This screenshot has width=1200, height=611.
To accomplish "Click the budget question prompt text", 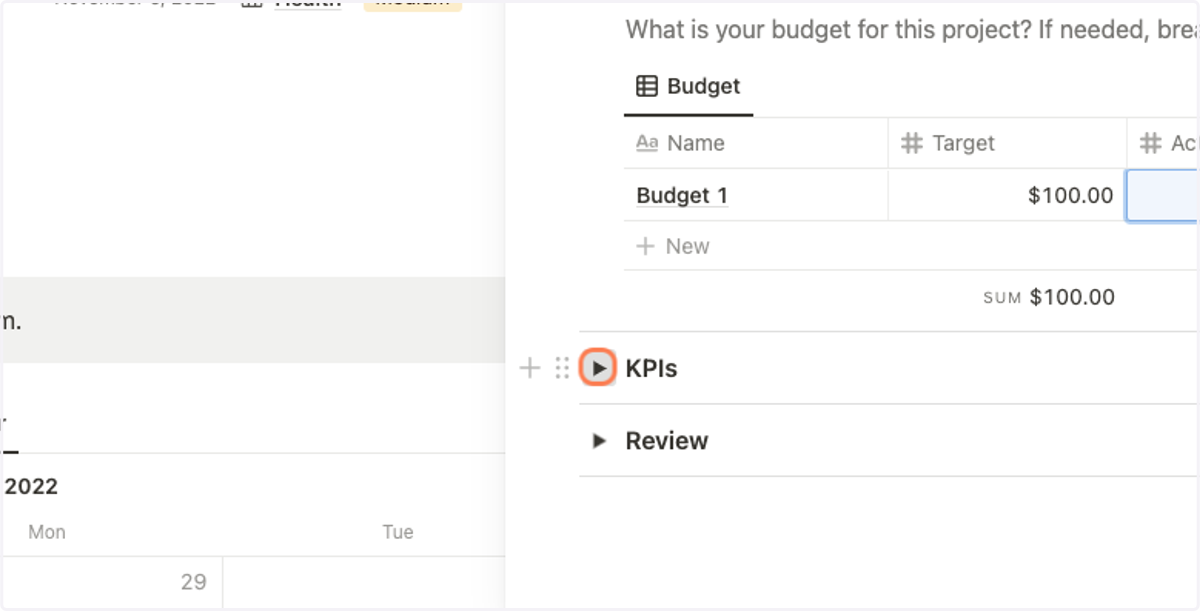I will (x=912, y=29).
